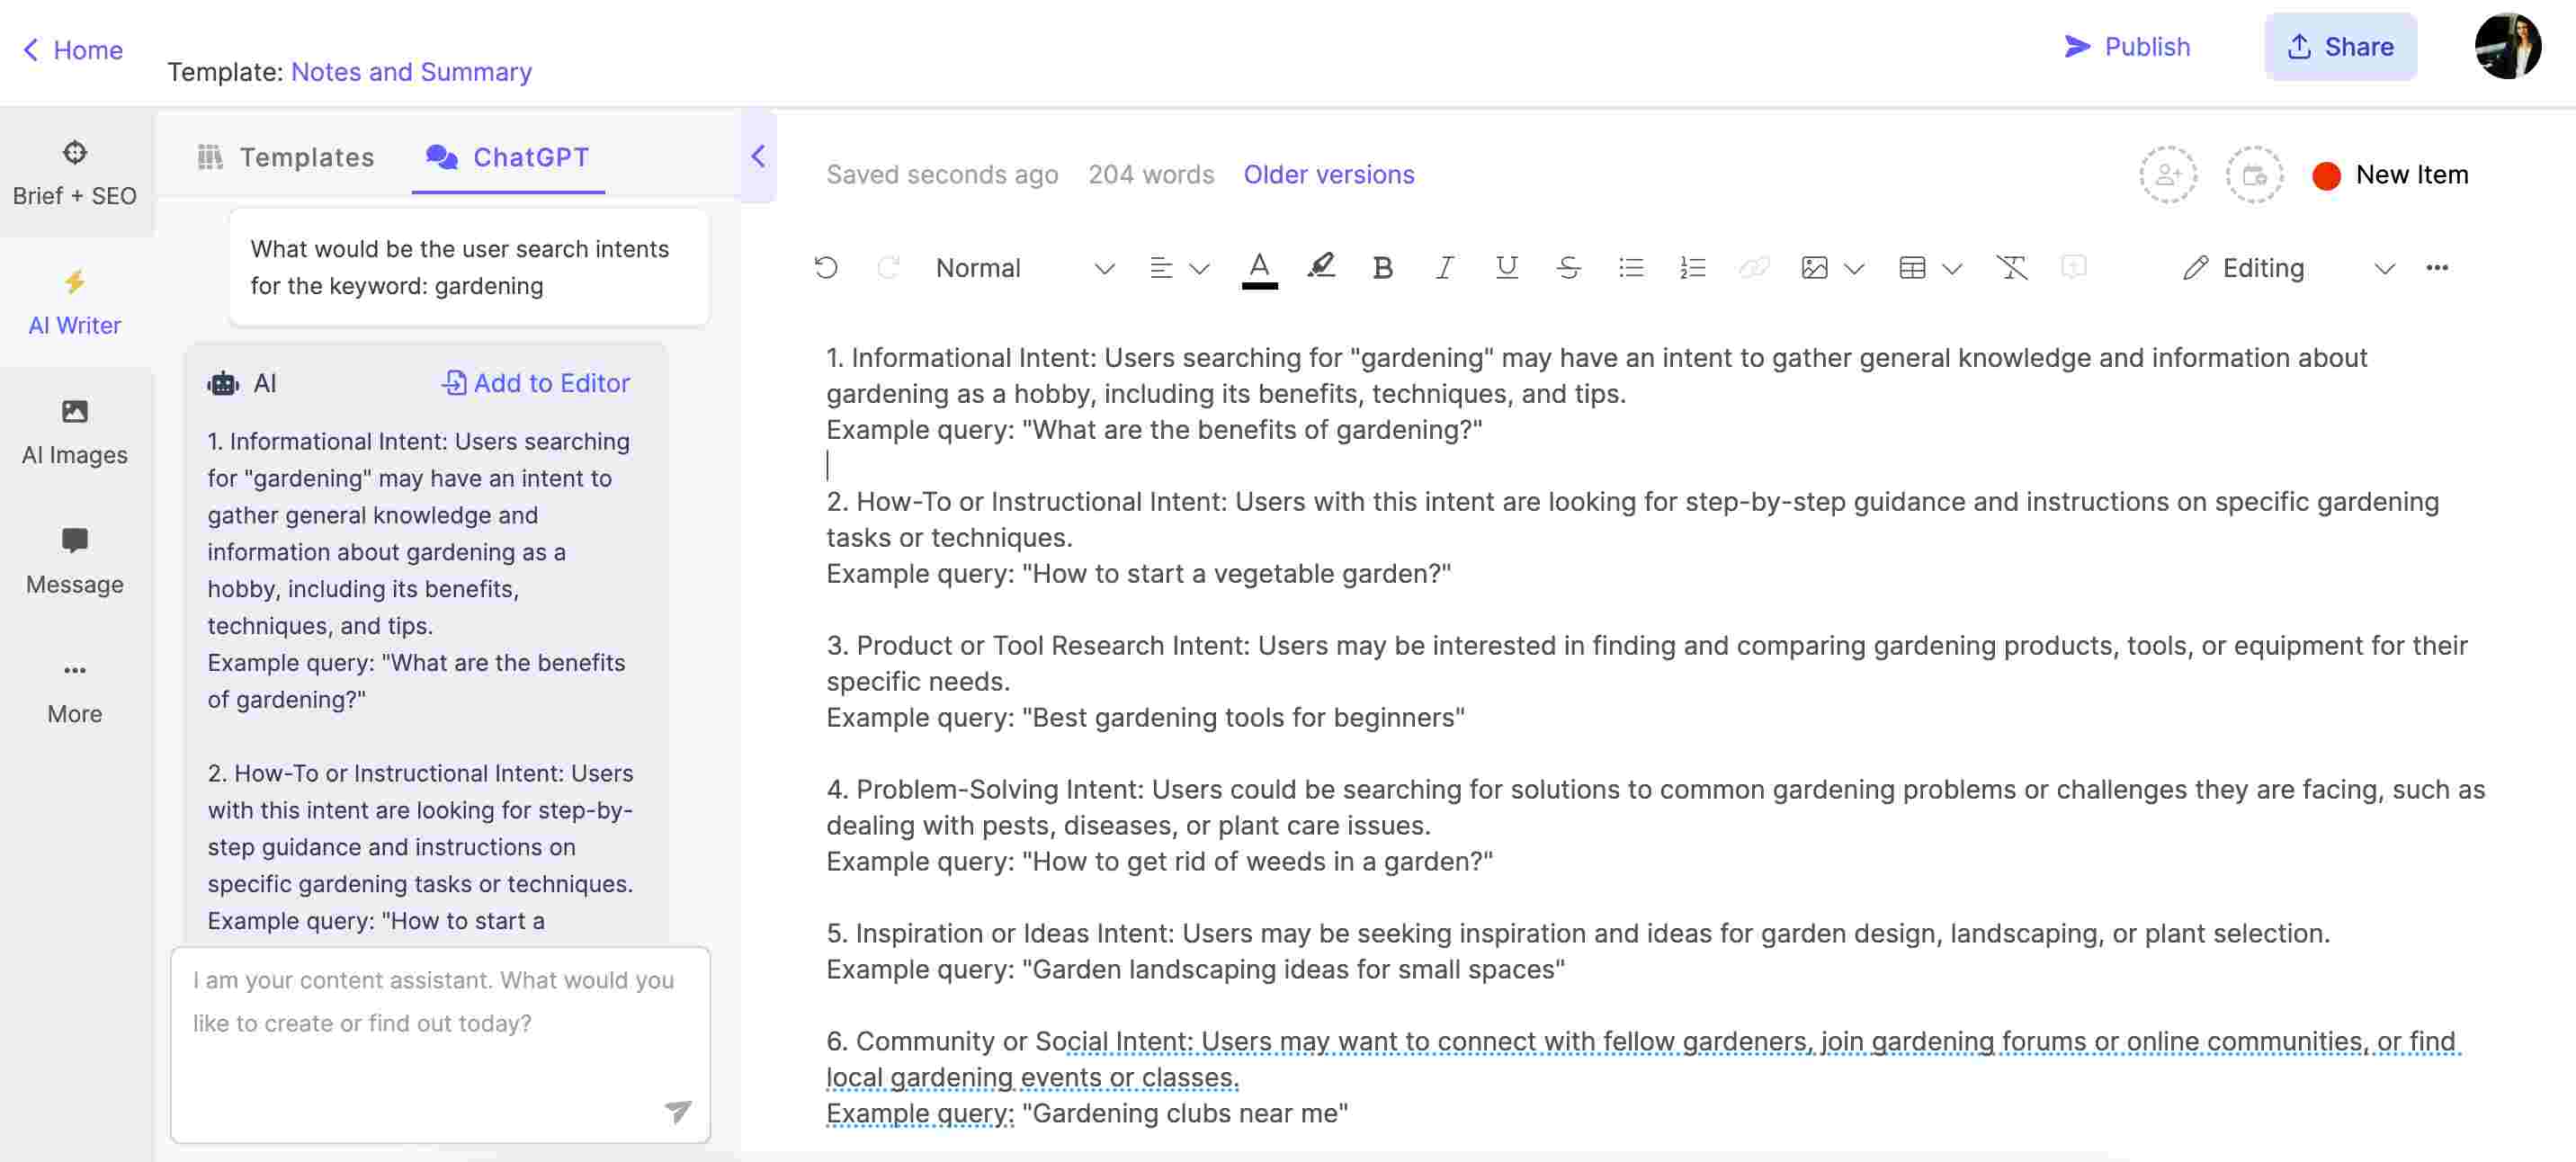The width and height of the screenshot is (2576, 1162).
Task: Click the Older versions link
Action: [1328, 173]
